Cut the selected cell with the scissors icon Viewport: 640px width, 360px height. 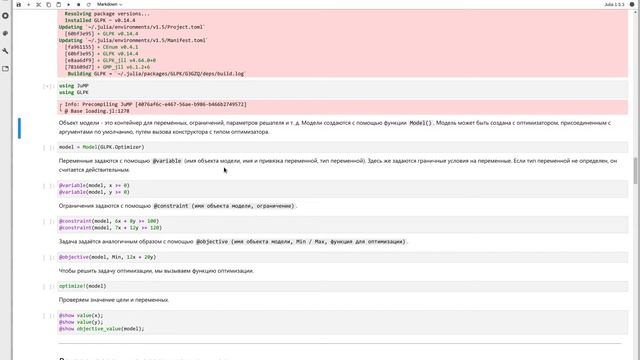38,4
